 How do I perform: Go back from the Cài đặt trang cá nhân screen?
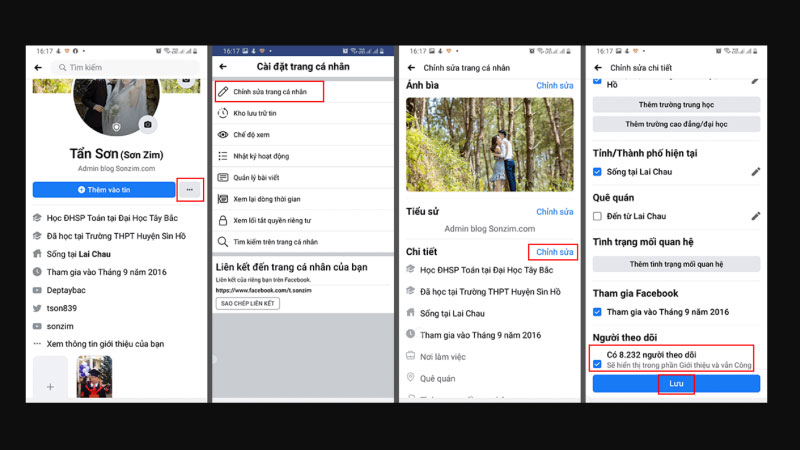223,67
